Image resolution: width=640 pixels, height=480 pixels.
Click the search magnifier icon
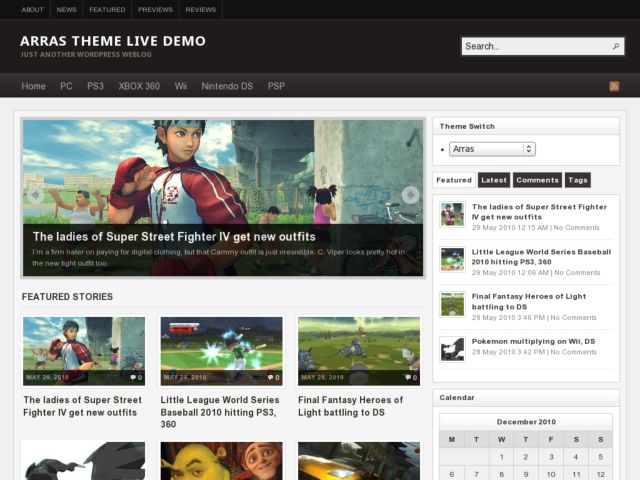pyautogui.click(x=616, y=46)
